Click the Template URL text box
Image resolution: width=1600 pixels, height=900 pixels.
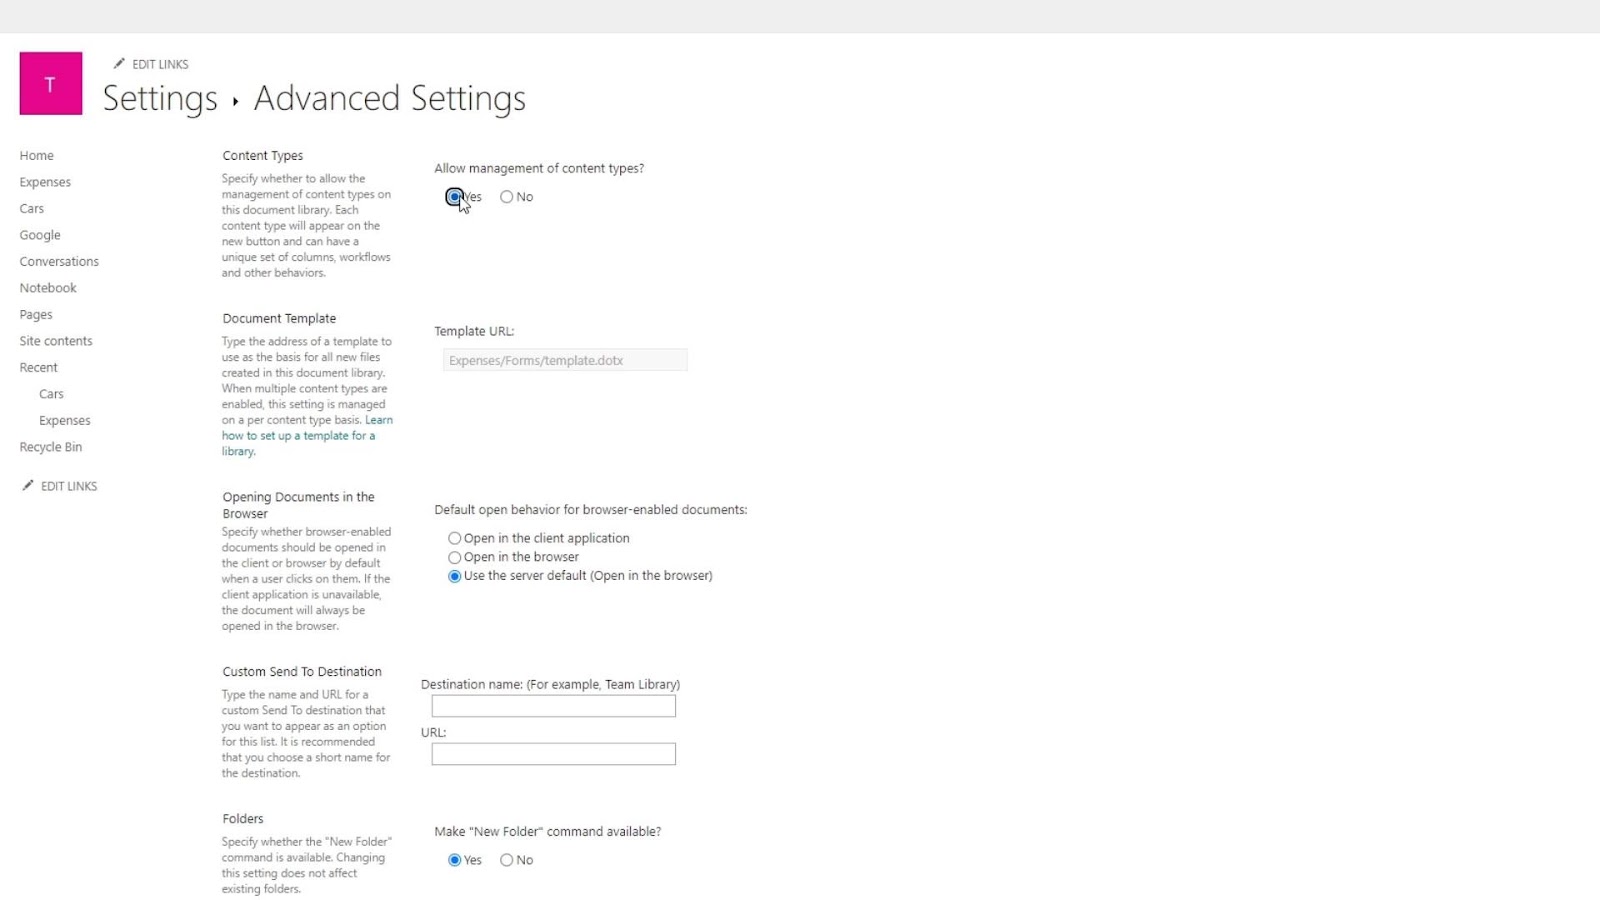(565, 360)
